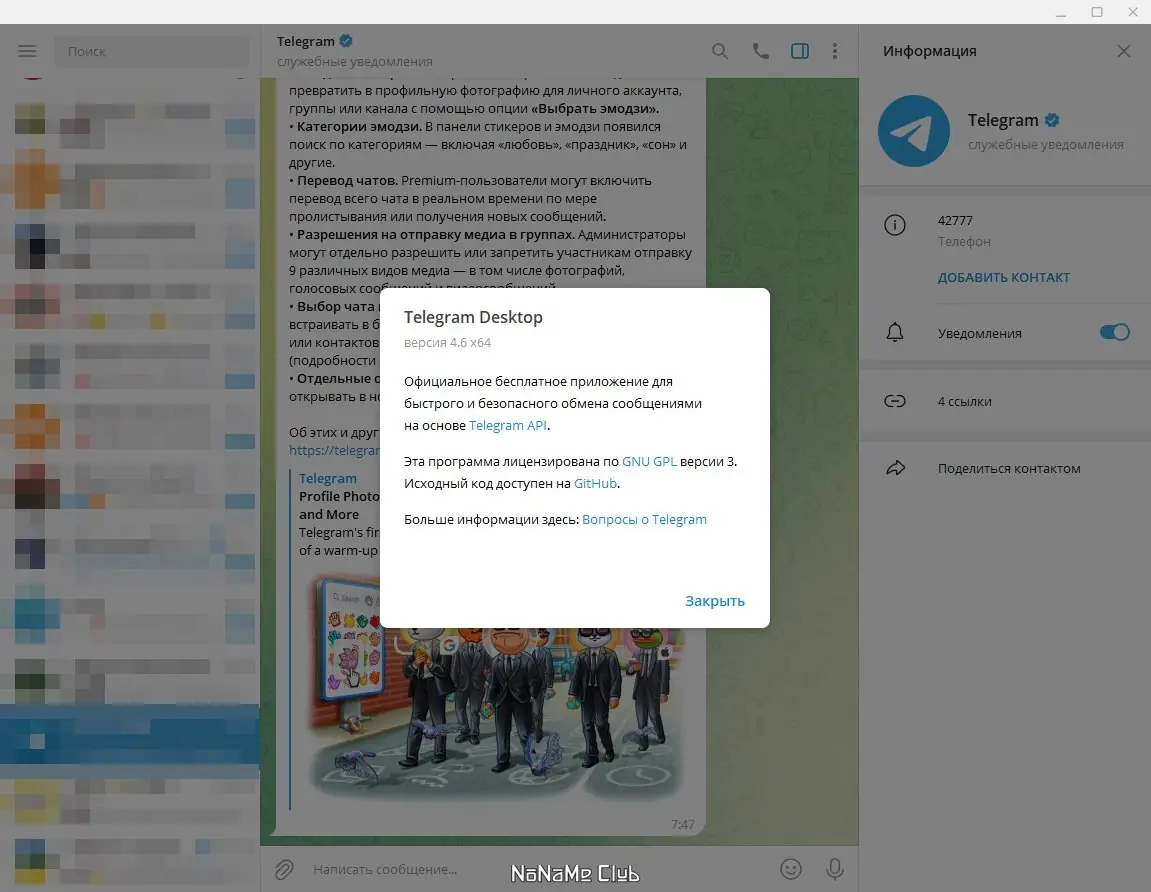This screenshot has width=1151, height=892.
Task: Toggle the Уведомления switch off
Action: pos(1113,331)
